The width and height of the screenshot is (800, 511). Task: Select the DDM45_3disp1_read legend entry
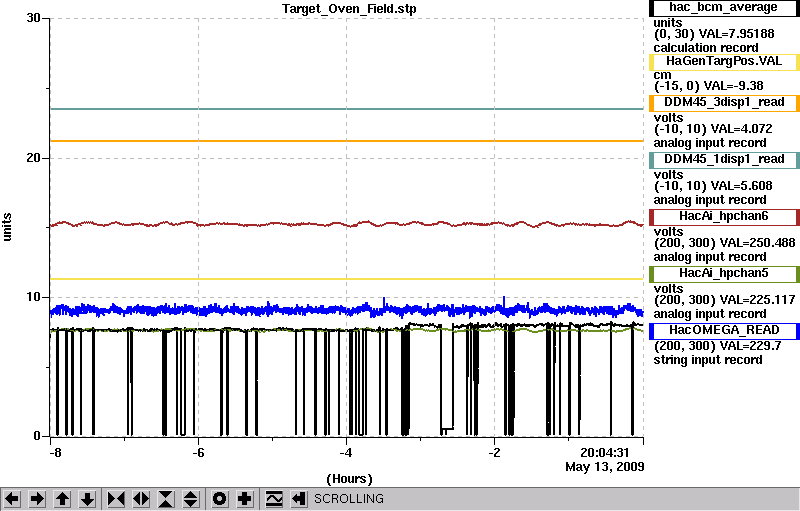click(x=724, y=103)
